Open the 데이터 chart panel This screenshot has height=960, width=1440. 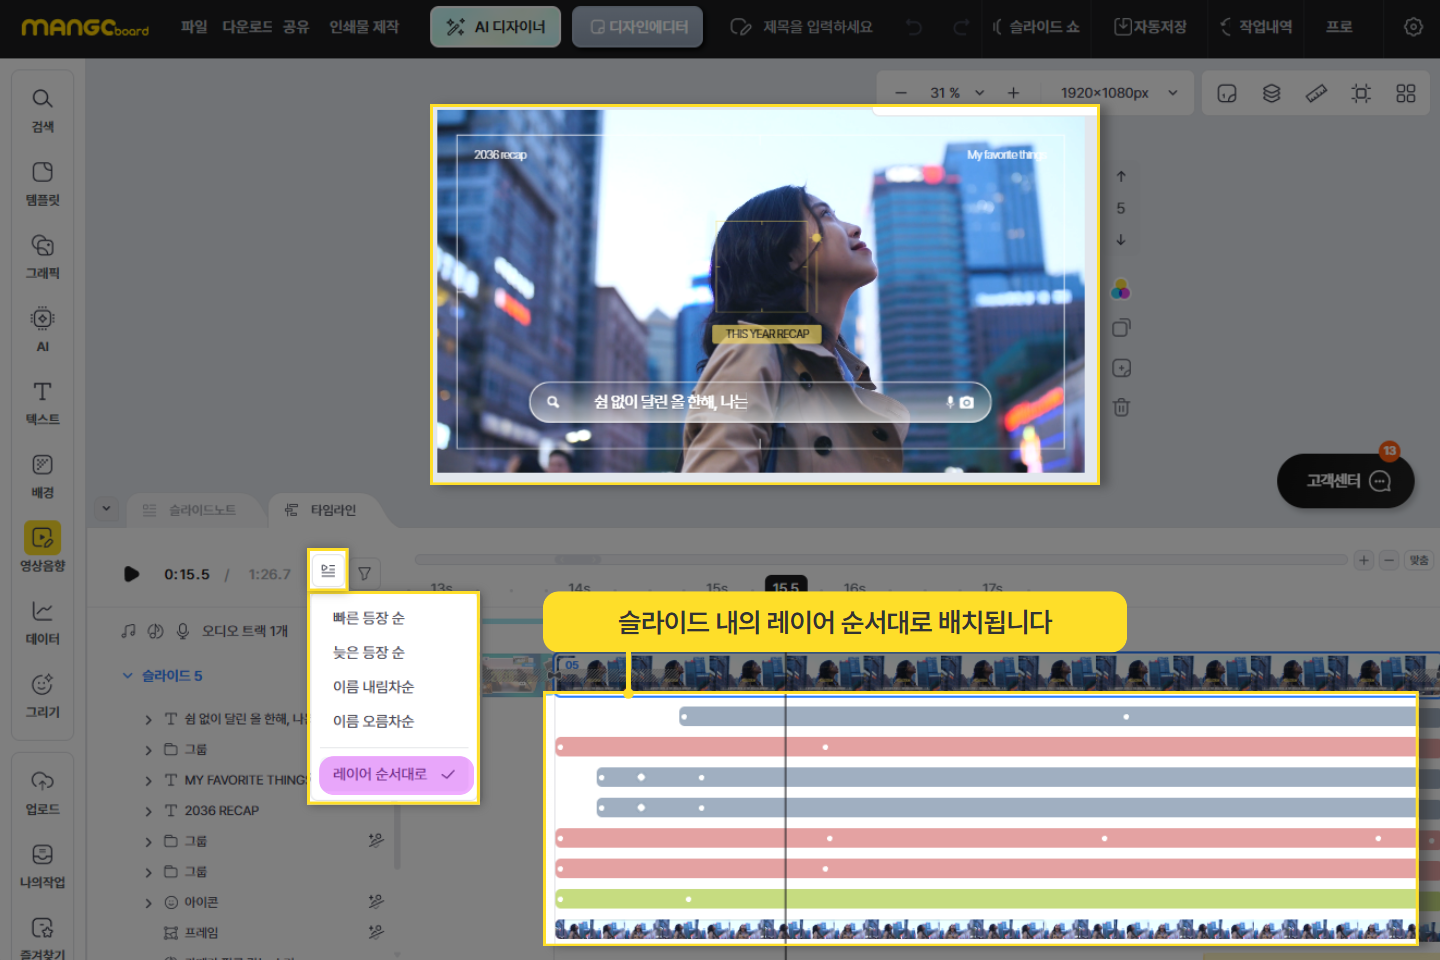tap(42, 622)
